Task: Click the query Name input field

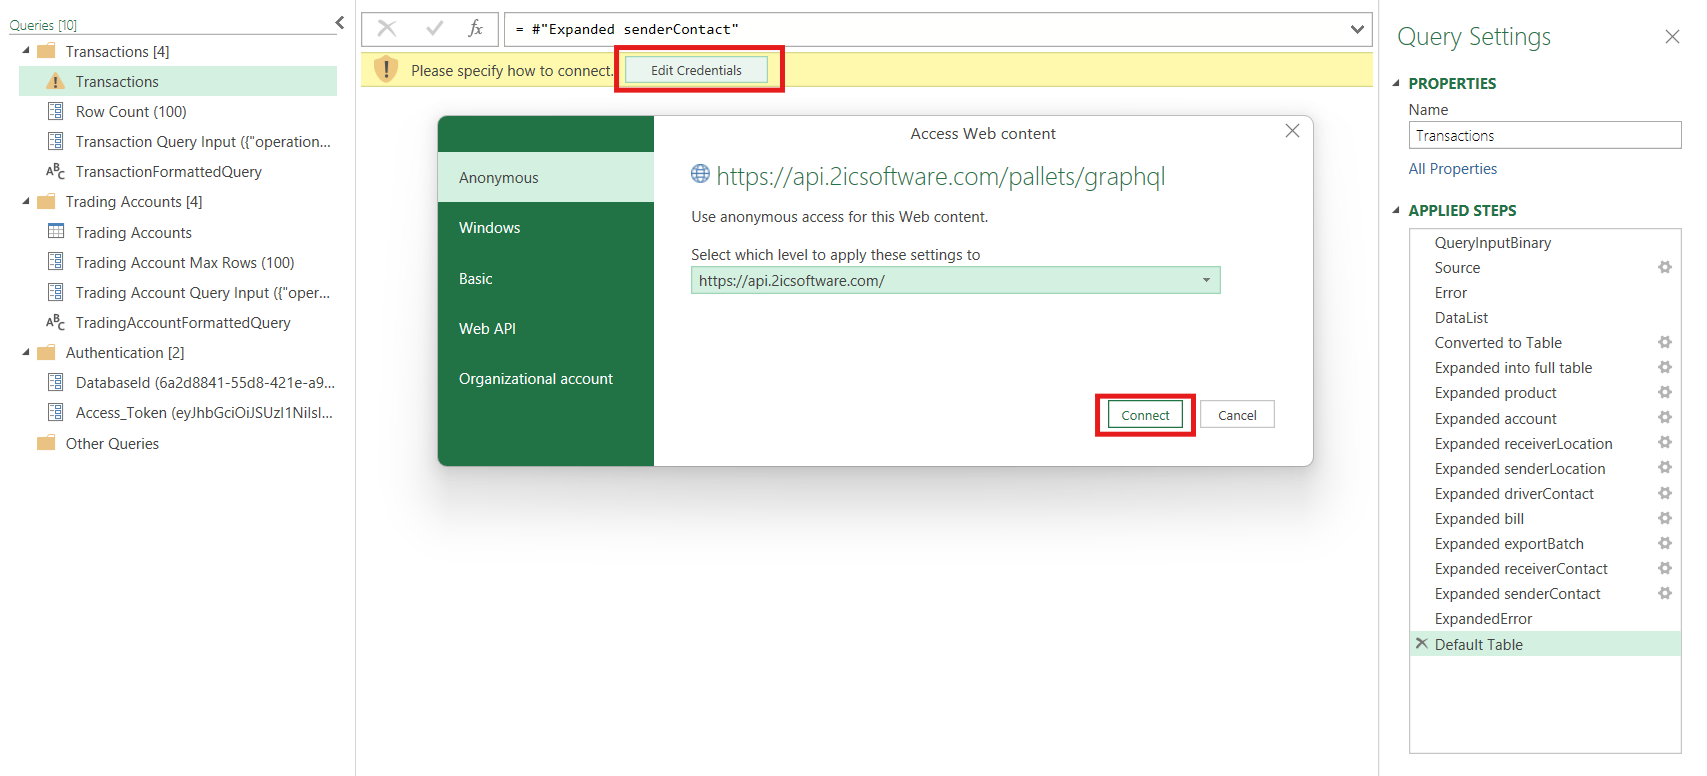Action: click(1544, 135)
